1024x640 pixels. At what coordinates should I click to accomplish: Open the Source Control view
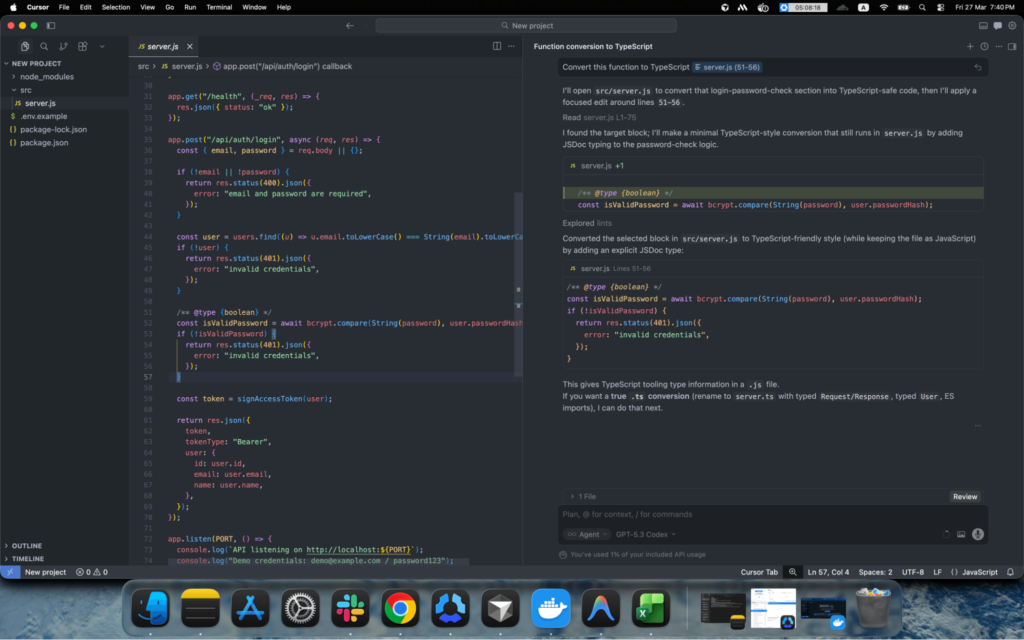pyautogui.click(x=64, y=46)
